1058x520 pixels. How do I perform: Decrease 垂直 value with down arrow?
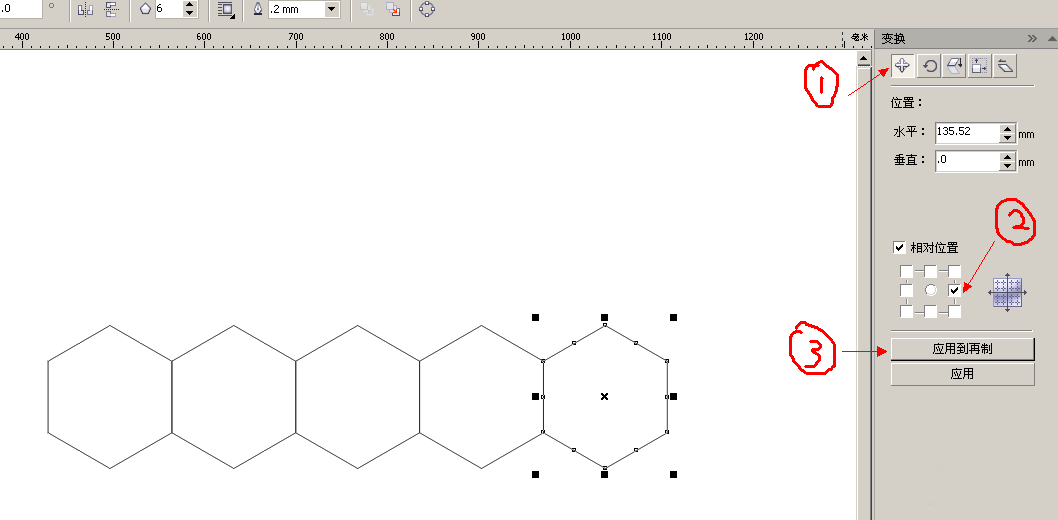click(1007, 166)
